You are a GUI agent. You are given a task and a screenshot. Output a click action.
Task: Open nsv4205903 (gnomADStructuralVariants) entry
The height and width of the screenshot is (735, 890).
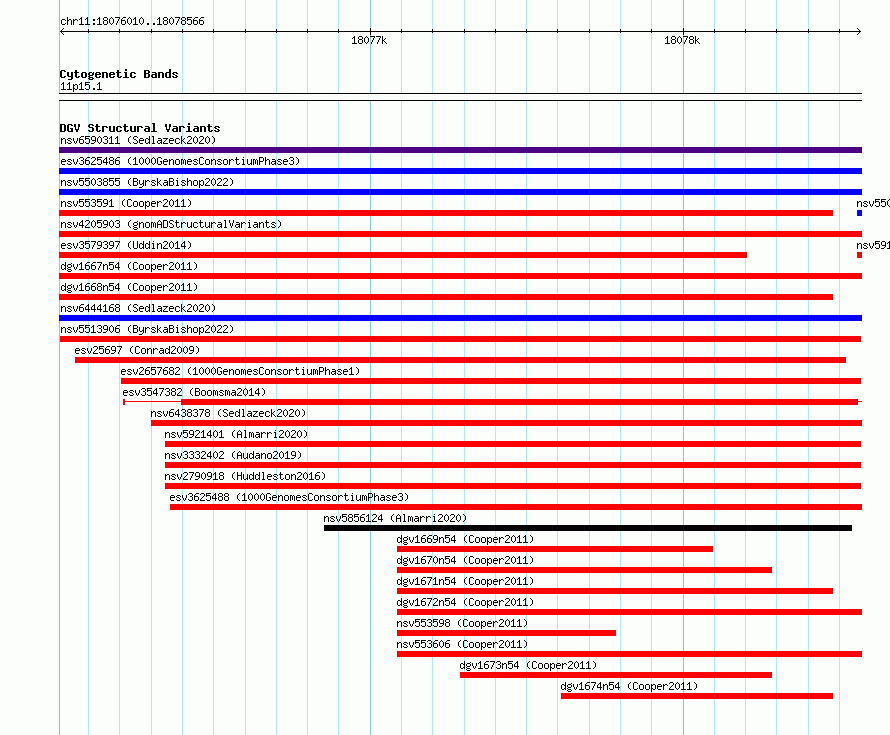[171, 224]
